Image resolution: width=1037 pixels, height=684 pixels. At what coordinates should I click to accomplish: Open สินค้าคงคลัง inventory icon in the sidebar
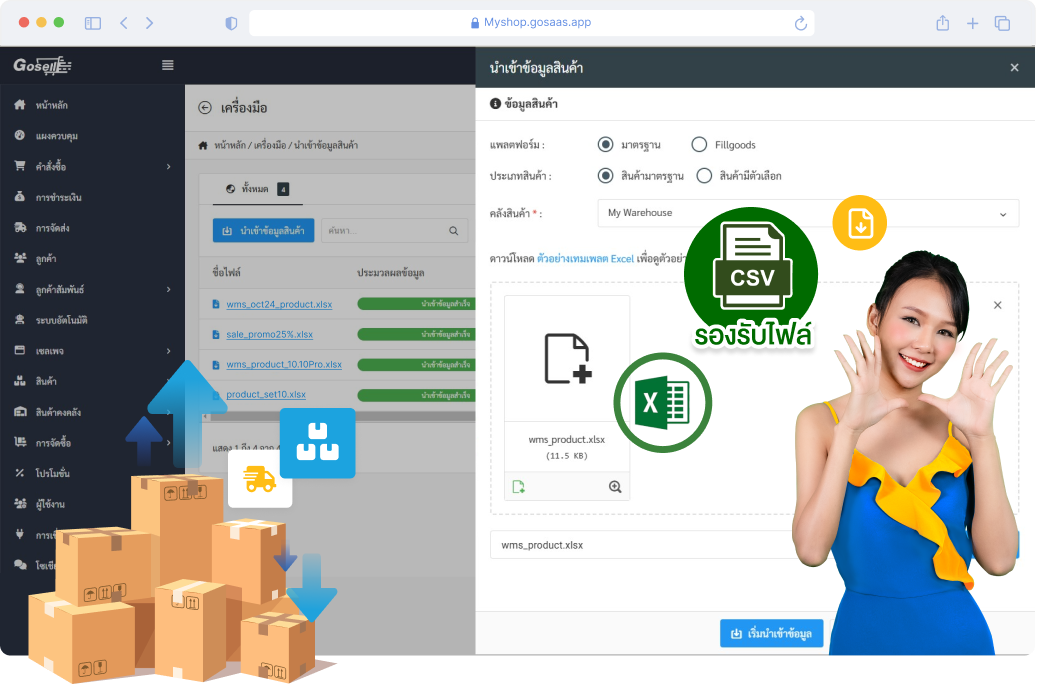point(20,411)
